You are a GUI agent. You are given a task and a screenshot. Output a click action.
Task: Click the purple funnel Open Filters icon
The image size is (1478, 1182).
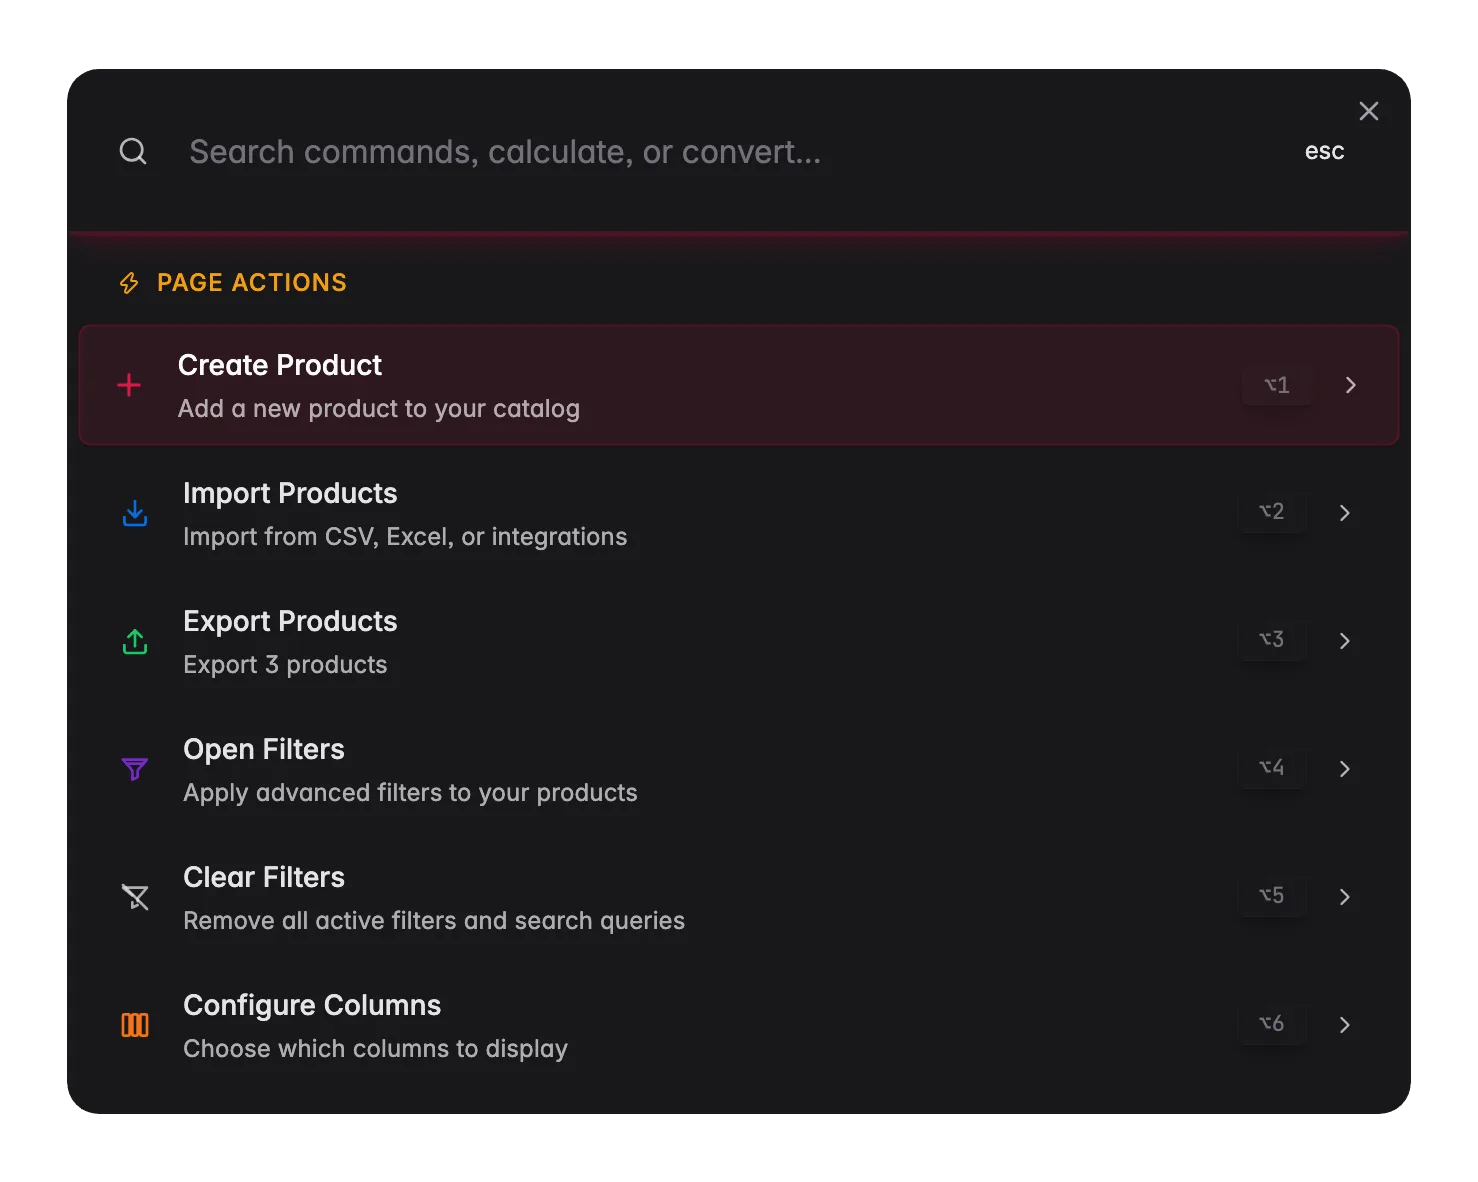point(135,769)
